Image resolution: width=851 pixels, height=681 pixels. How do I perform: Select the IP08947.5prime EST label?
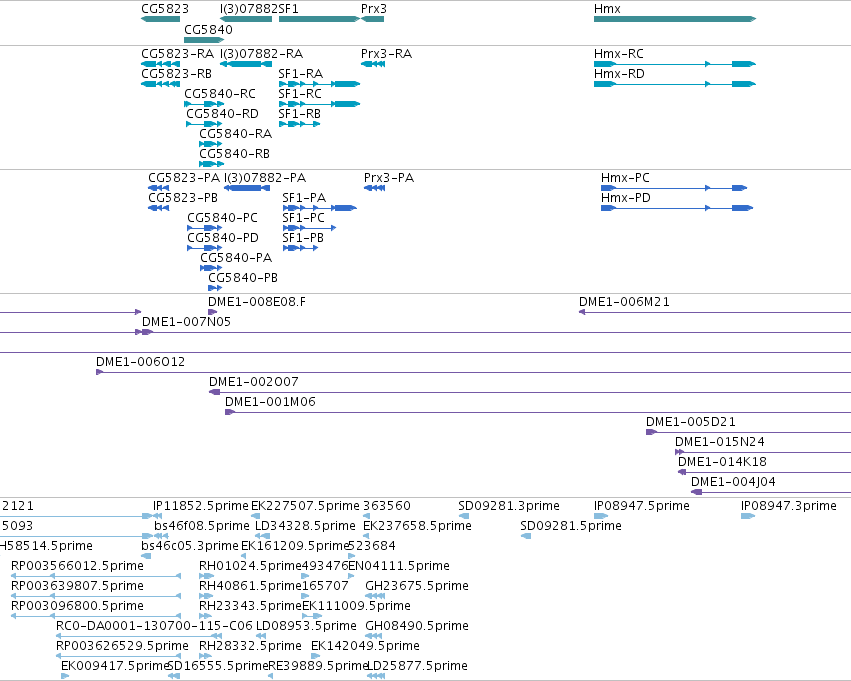(x=642, y=506)
